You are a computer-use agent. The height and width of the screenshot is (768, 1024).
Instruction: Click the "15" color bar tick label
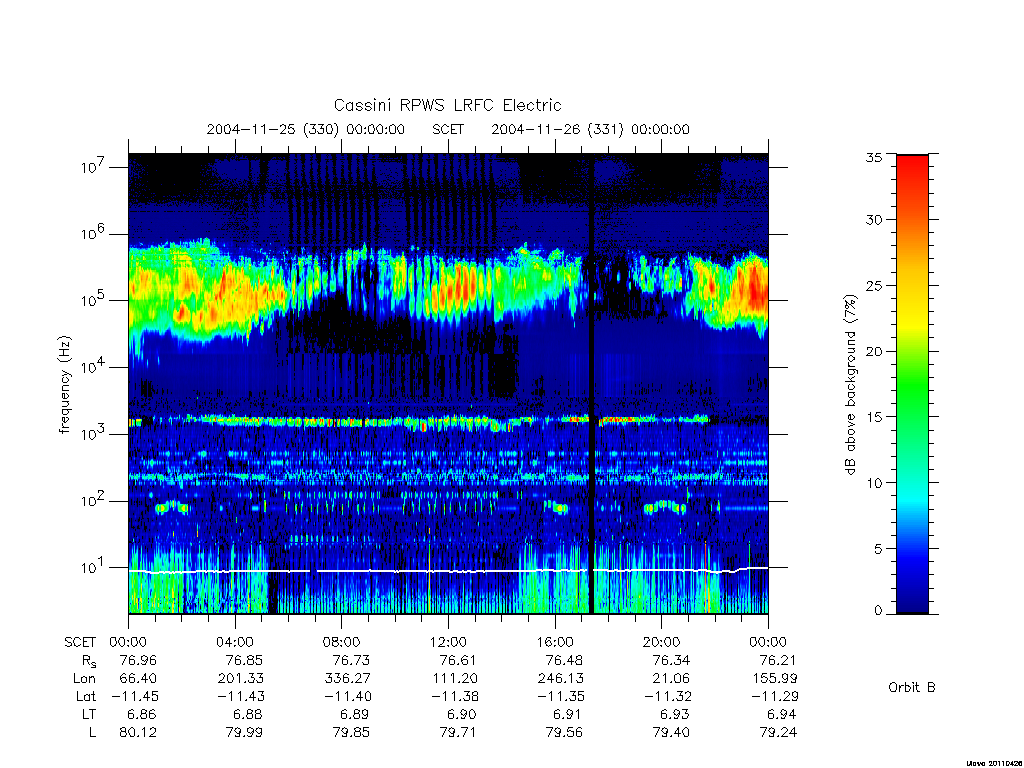[x=874, y=417]
